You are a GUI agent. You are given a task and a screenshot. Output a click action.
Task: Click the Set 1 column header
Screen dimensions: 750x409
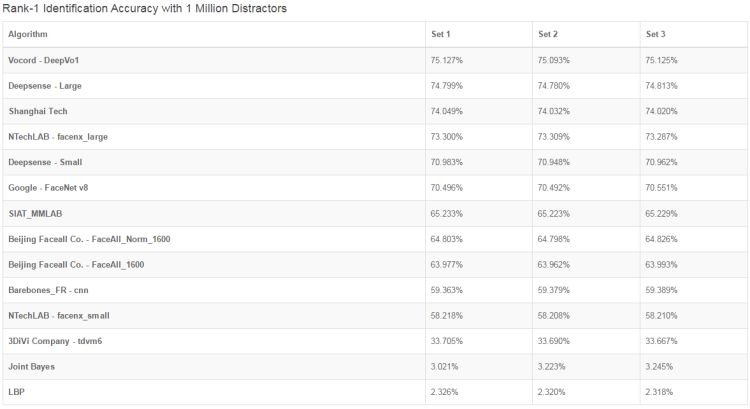[441, 34]
